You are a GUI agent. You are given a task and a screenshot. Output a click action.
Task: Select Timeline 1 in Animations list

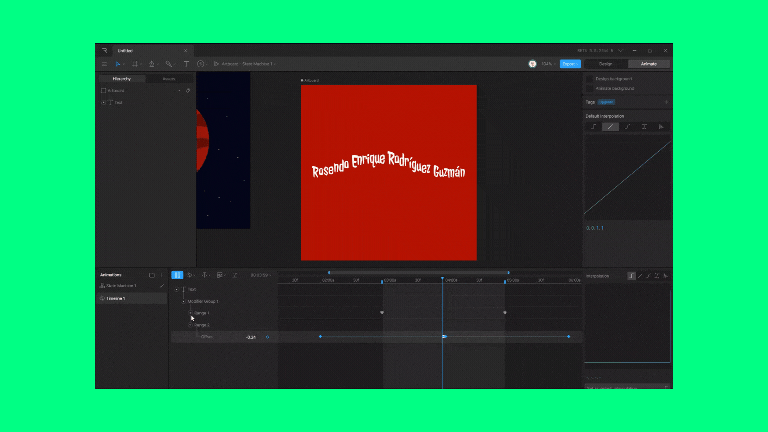pos(117,298)
